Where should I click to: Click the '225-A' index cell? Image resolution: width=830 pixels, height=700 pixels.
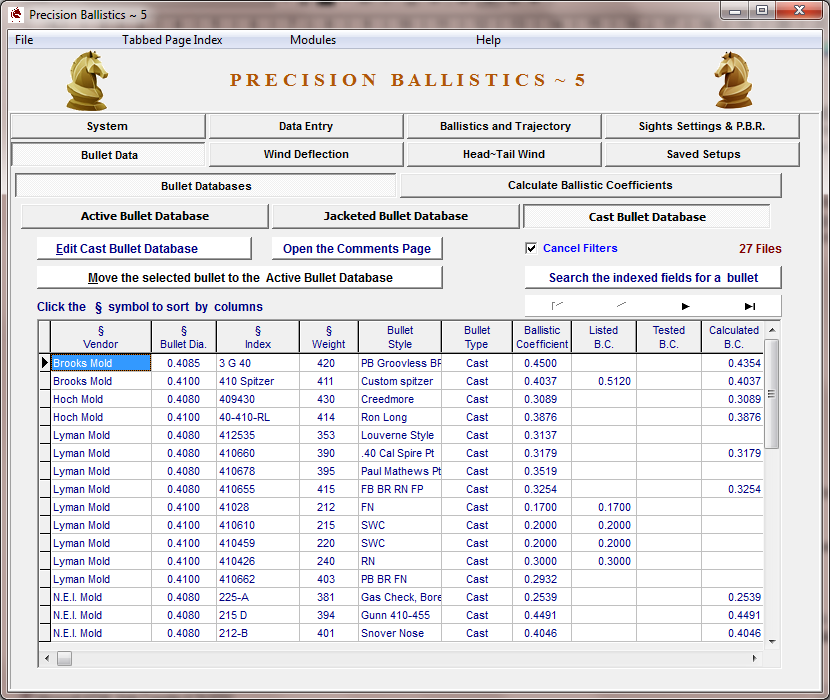pyautogui.click(x=258, y=597)
